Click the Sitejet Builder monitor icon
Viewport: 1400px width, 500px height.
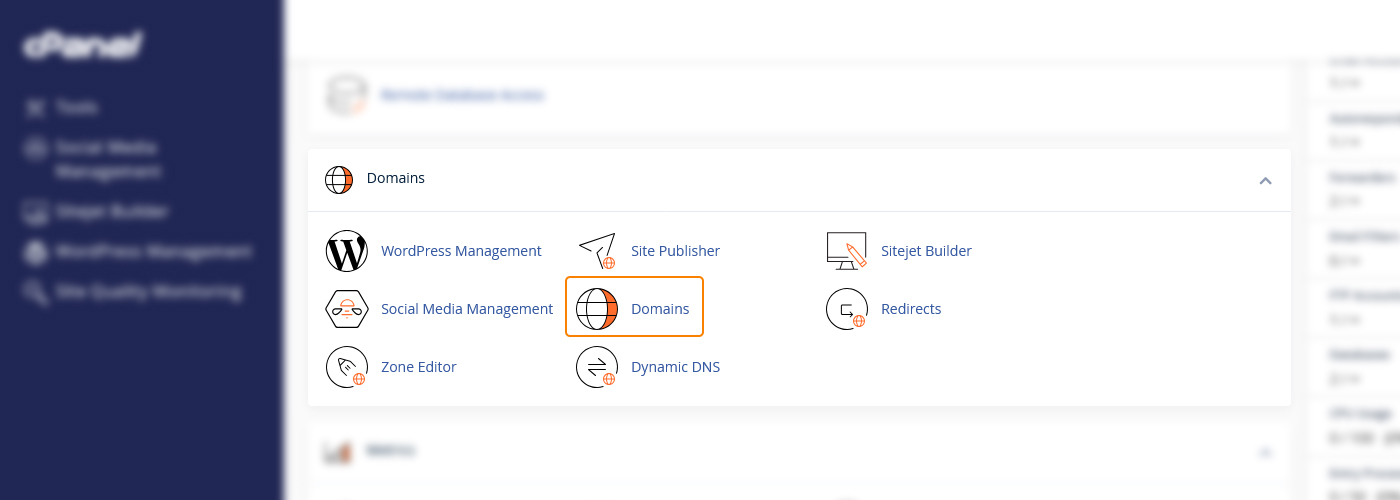tap(847, 251)
